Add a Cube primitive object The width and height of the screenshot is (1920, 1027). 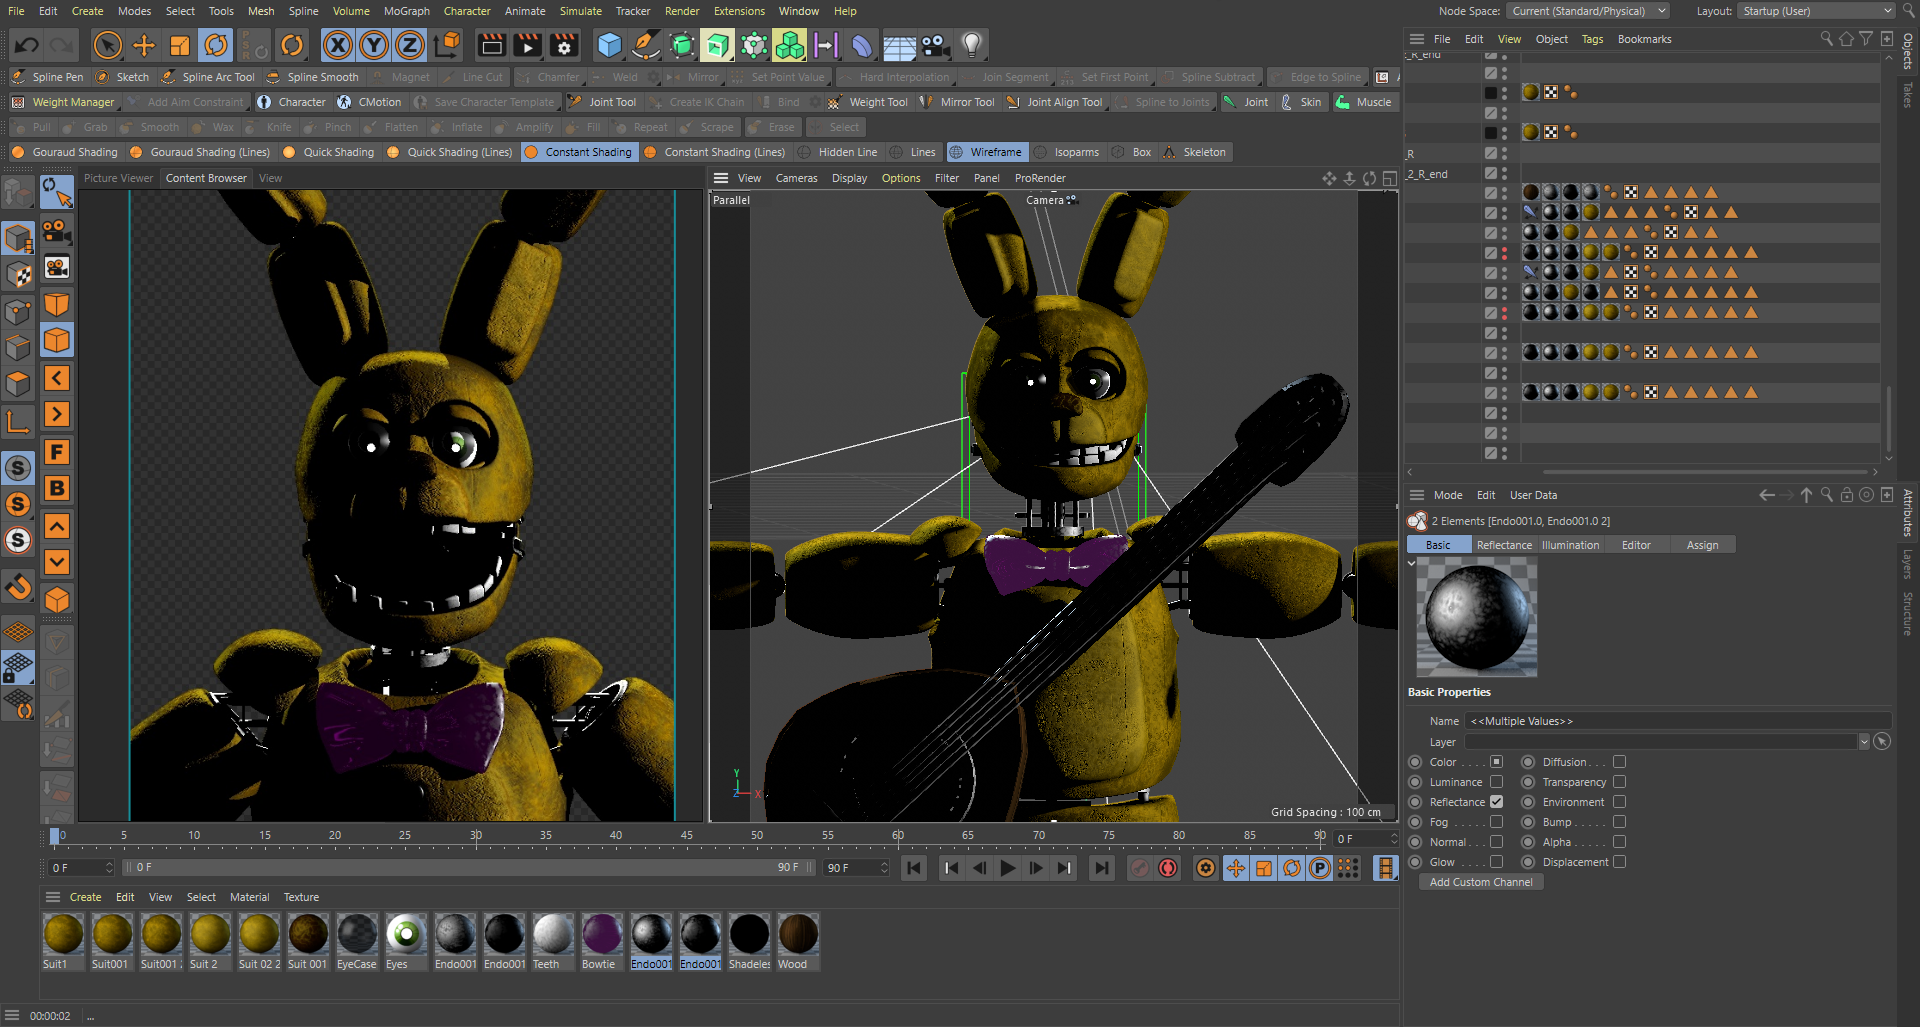click(609, 45)
